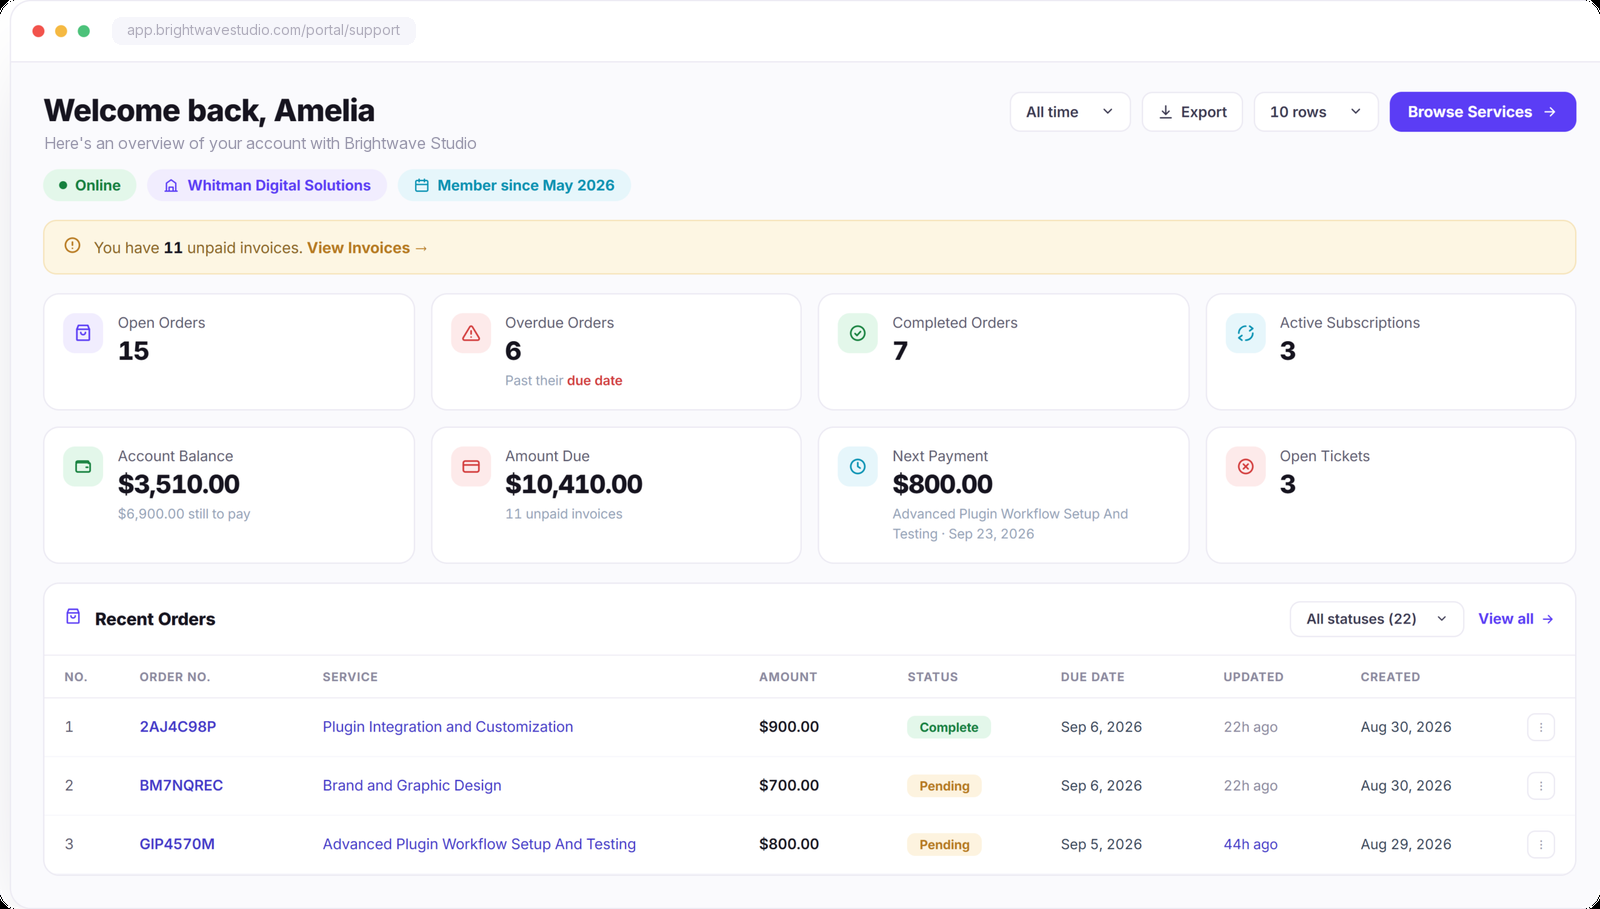
Task: Click the Browse Services button
Action: (1483, 112)
